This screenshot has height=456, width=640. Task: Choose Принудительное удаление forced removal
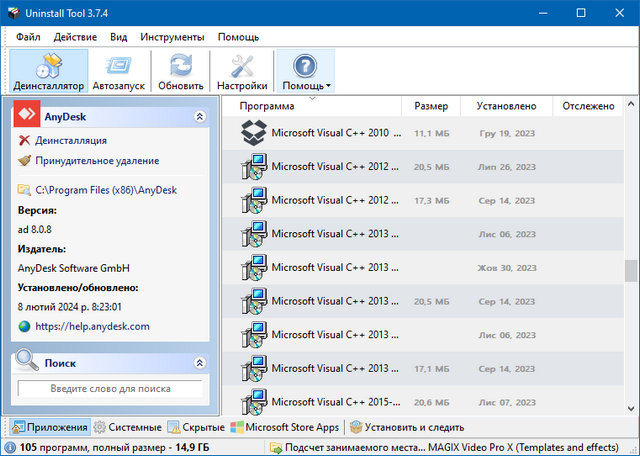(96, 160)
